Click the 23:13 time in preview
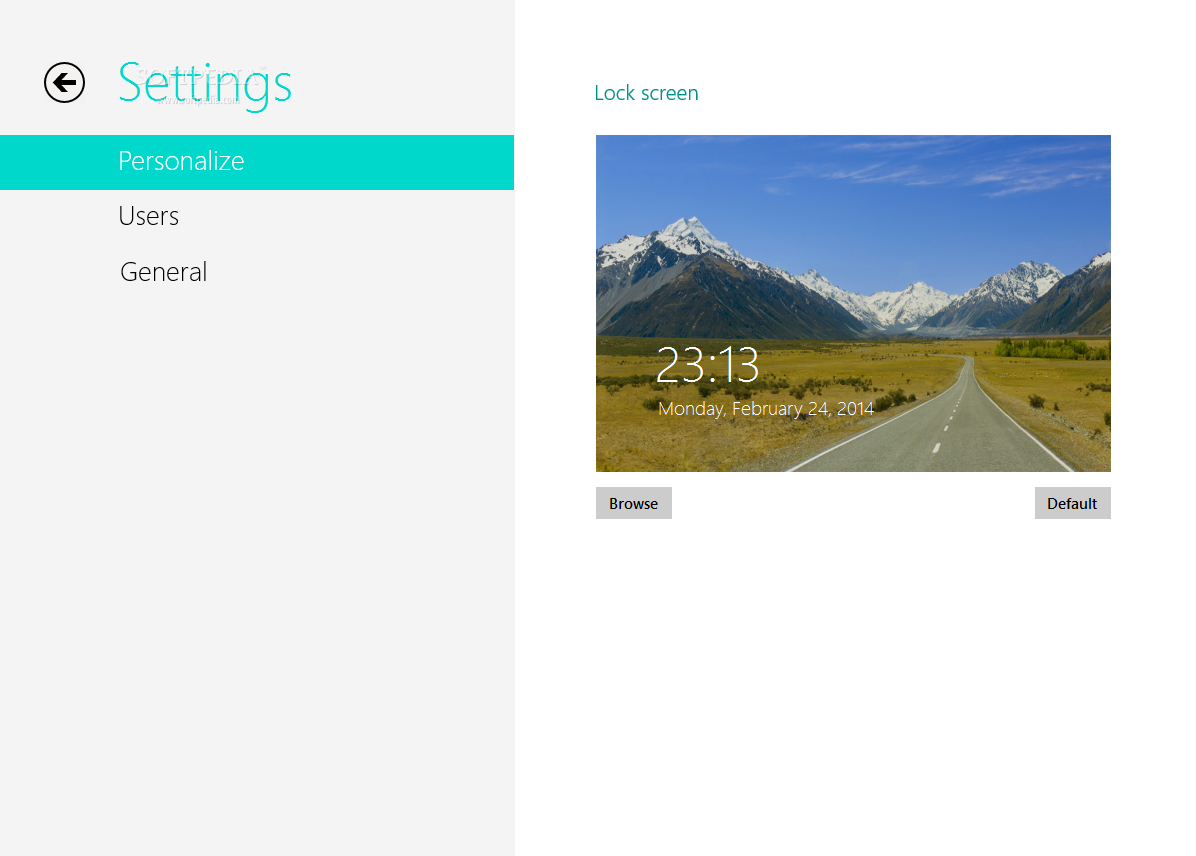1196x856 pixels. 707,365
